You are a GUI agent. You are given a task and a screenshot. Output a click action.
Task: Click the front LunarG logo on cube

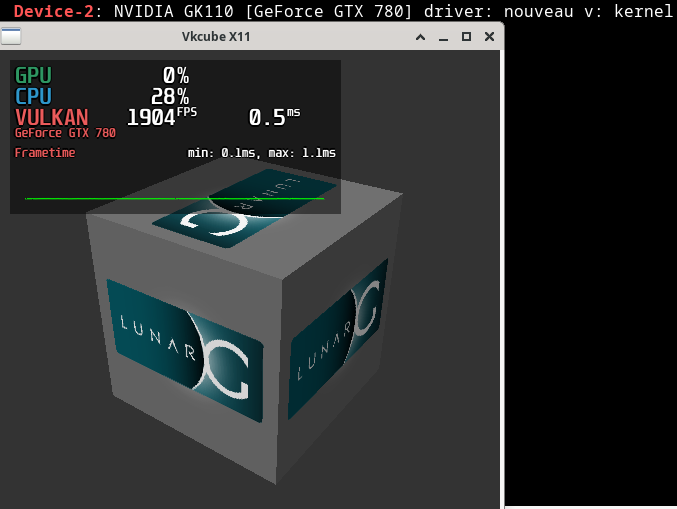[x=185, y=351]
